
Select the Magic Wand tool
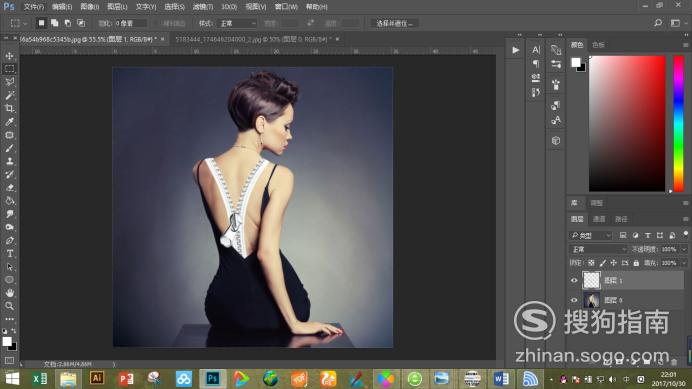[9, 95]
